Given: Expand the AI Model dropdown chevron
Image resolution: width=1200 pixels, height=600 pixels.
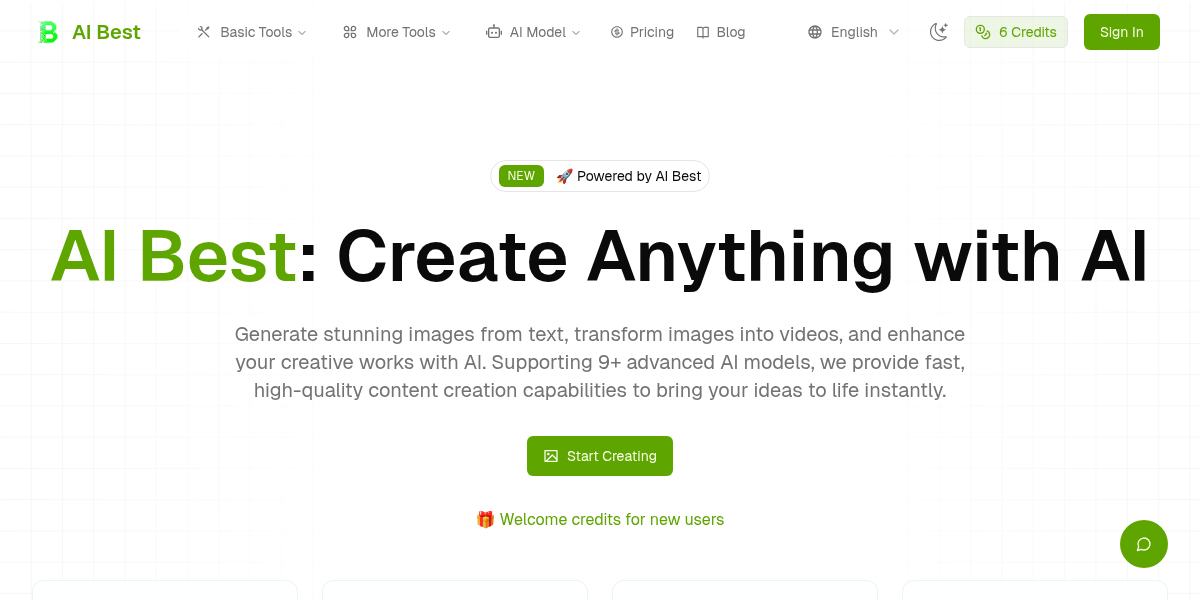Looking at the screenshot, I should coord(576,33).
